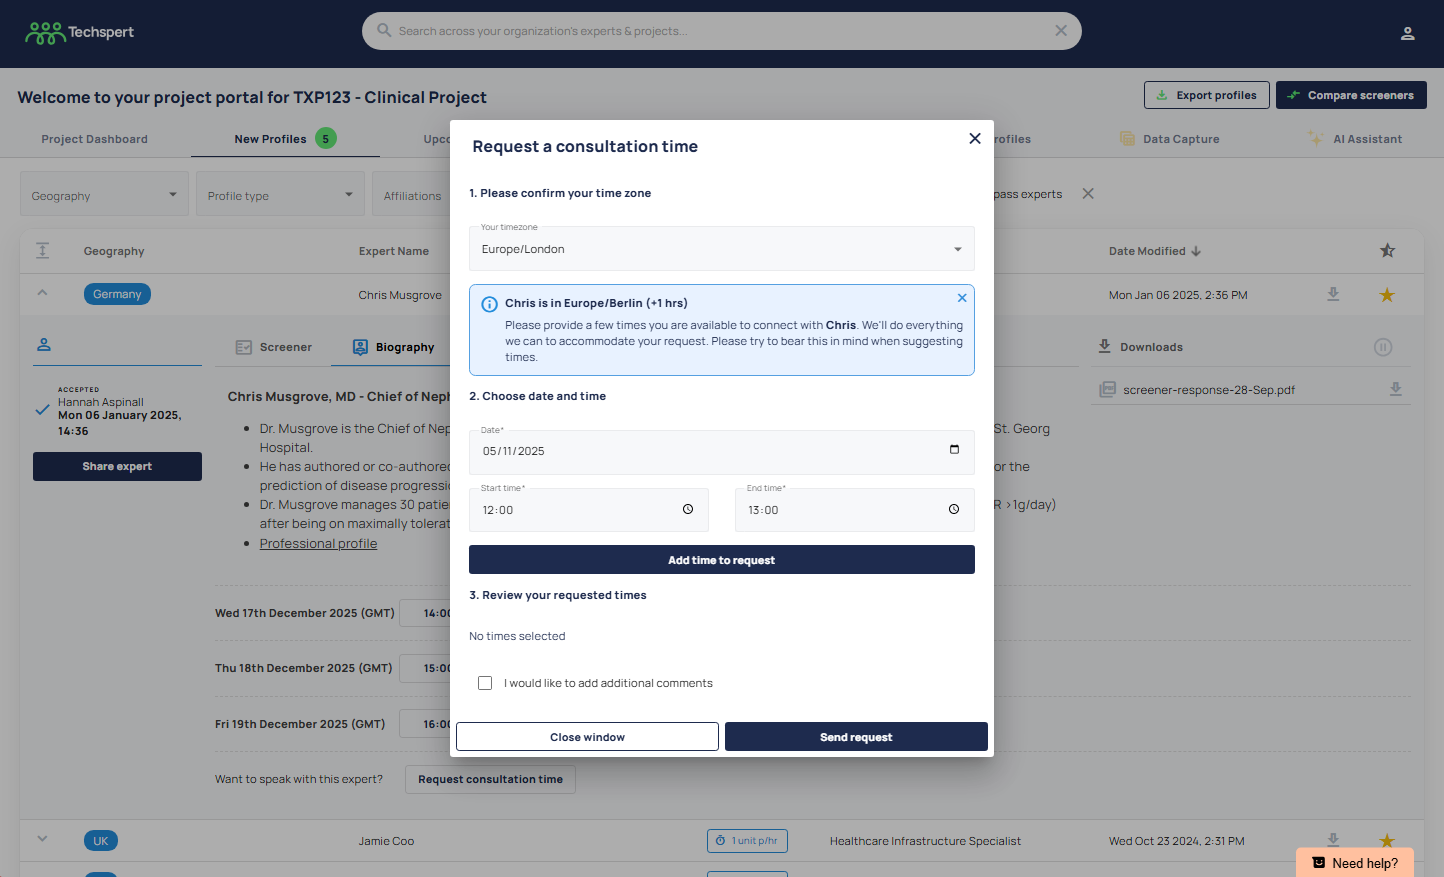
Task: Click the 1 unit p/hr badge for Jamie Coo
Action: tap(747, 841)
